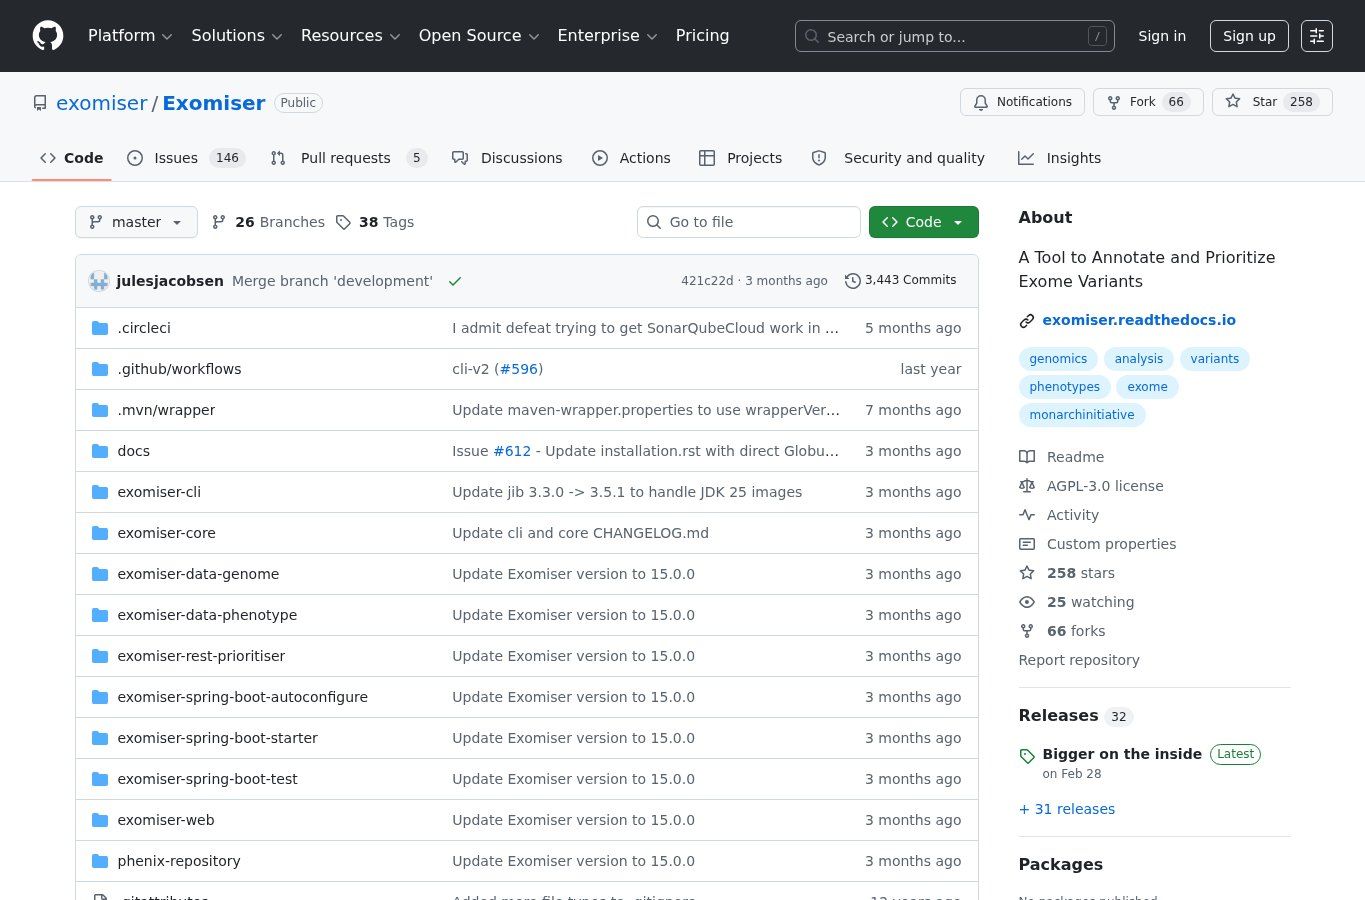Open the Actions tab

tap(631, 158)
